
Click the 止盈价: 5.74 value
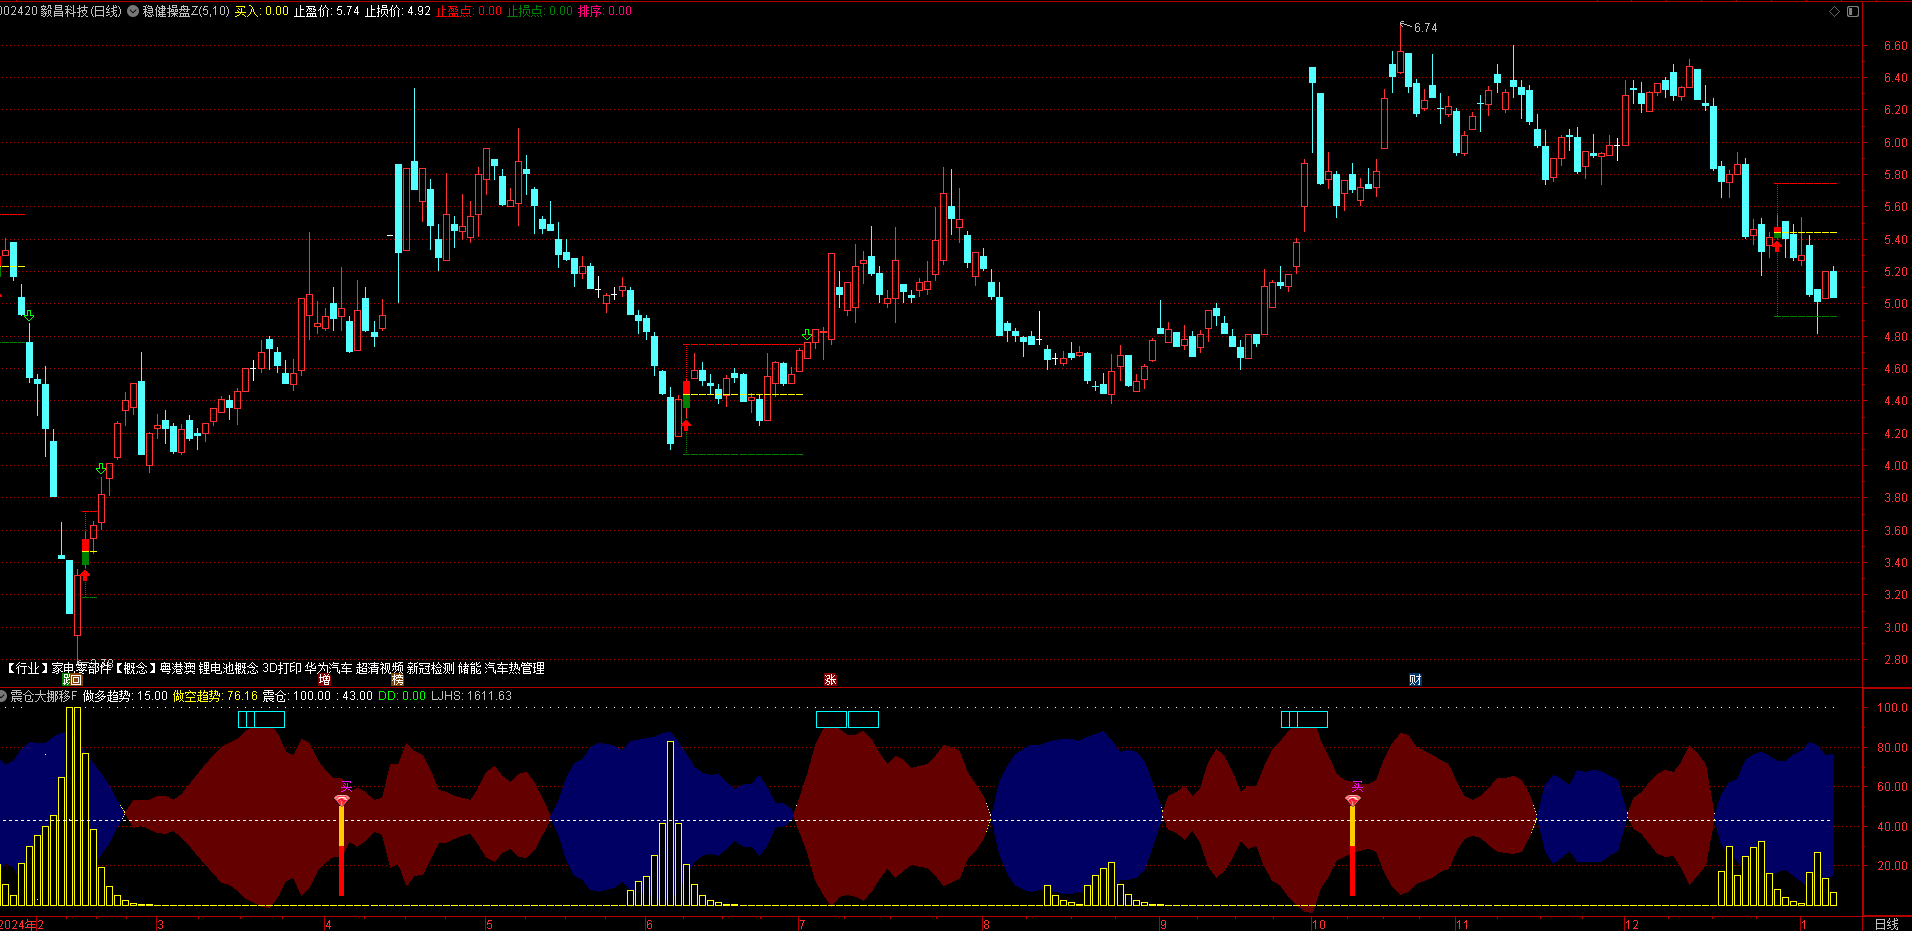326,11
